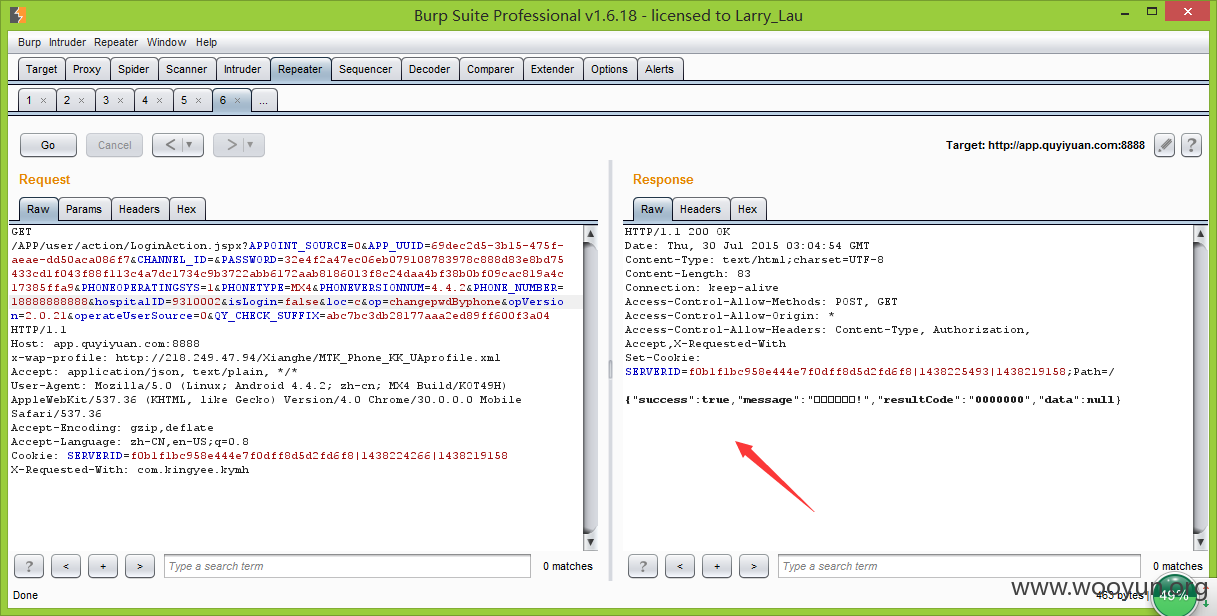Click the disabled Cancel button
Screen dimensions: 1217x616
pos(115,145)
